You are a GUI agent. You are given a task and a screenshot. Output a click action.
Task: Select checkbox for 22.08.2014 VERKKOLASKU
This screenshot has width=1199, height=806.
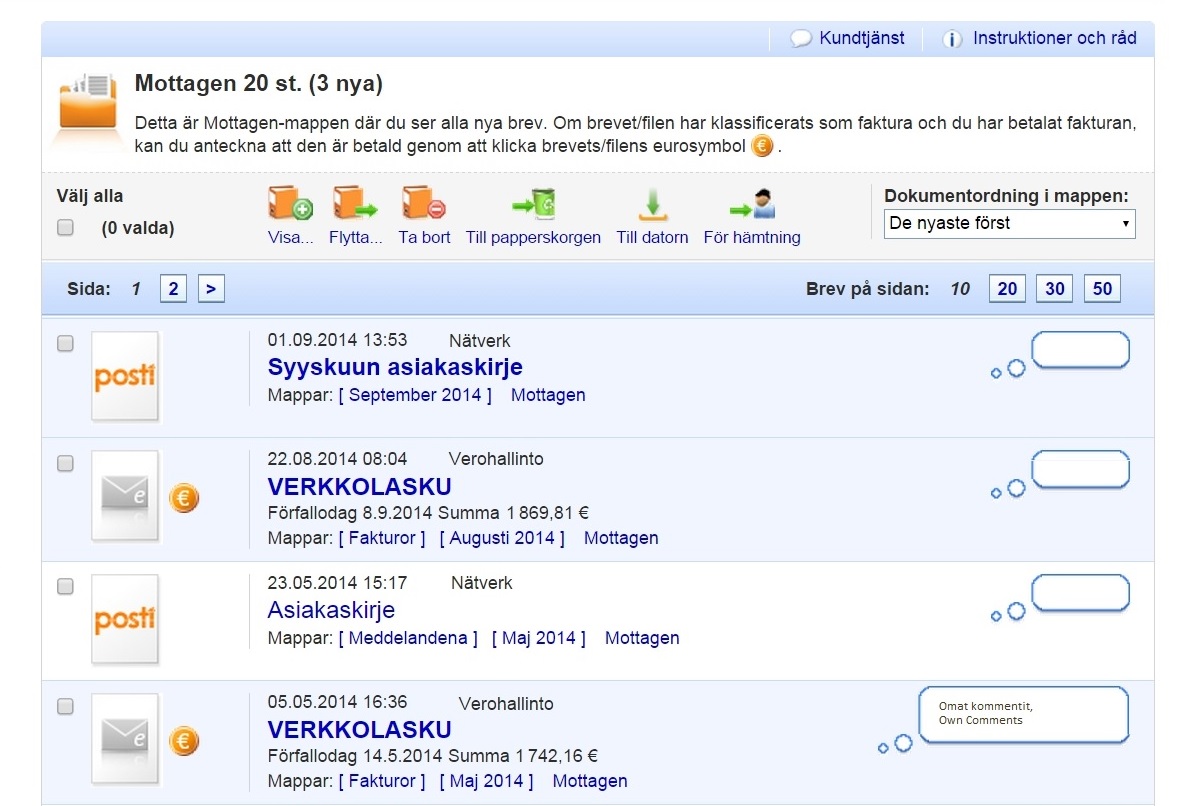coord(66,463)
